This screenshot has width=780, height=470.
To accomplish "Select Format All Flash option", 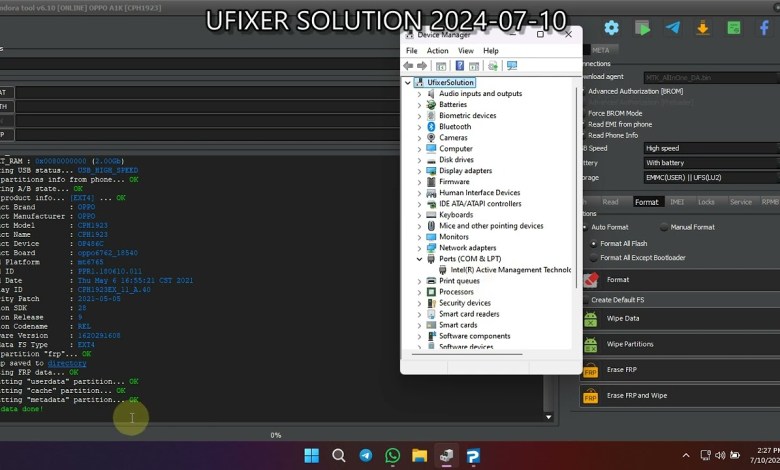I will (593, 244).
